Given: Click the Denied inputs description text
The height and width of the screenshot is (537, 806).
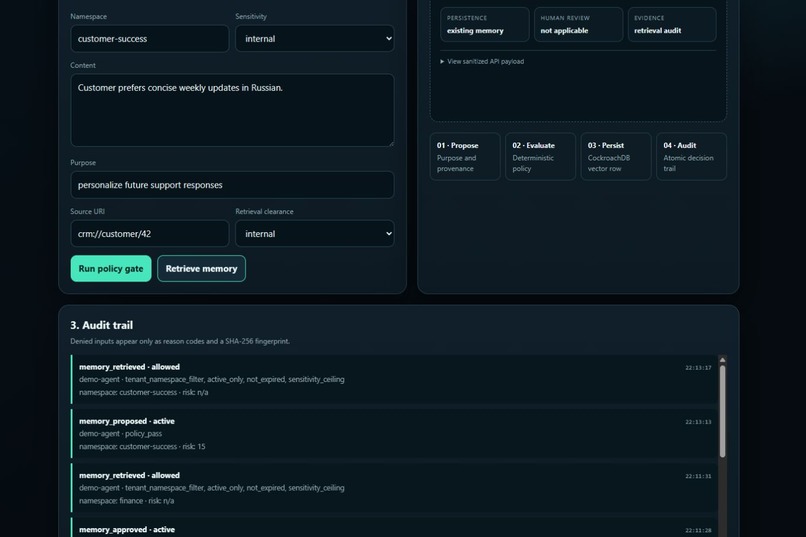Looking at the screenshot, I should pyautogui.click(x=180, y=341).
